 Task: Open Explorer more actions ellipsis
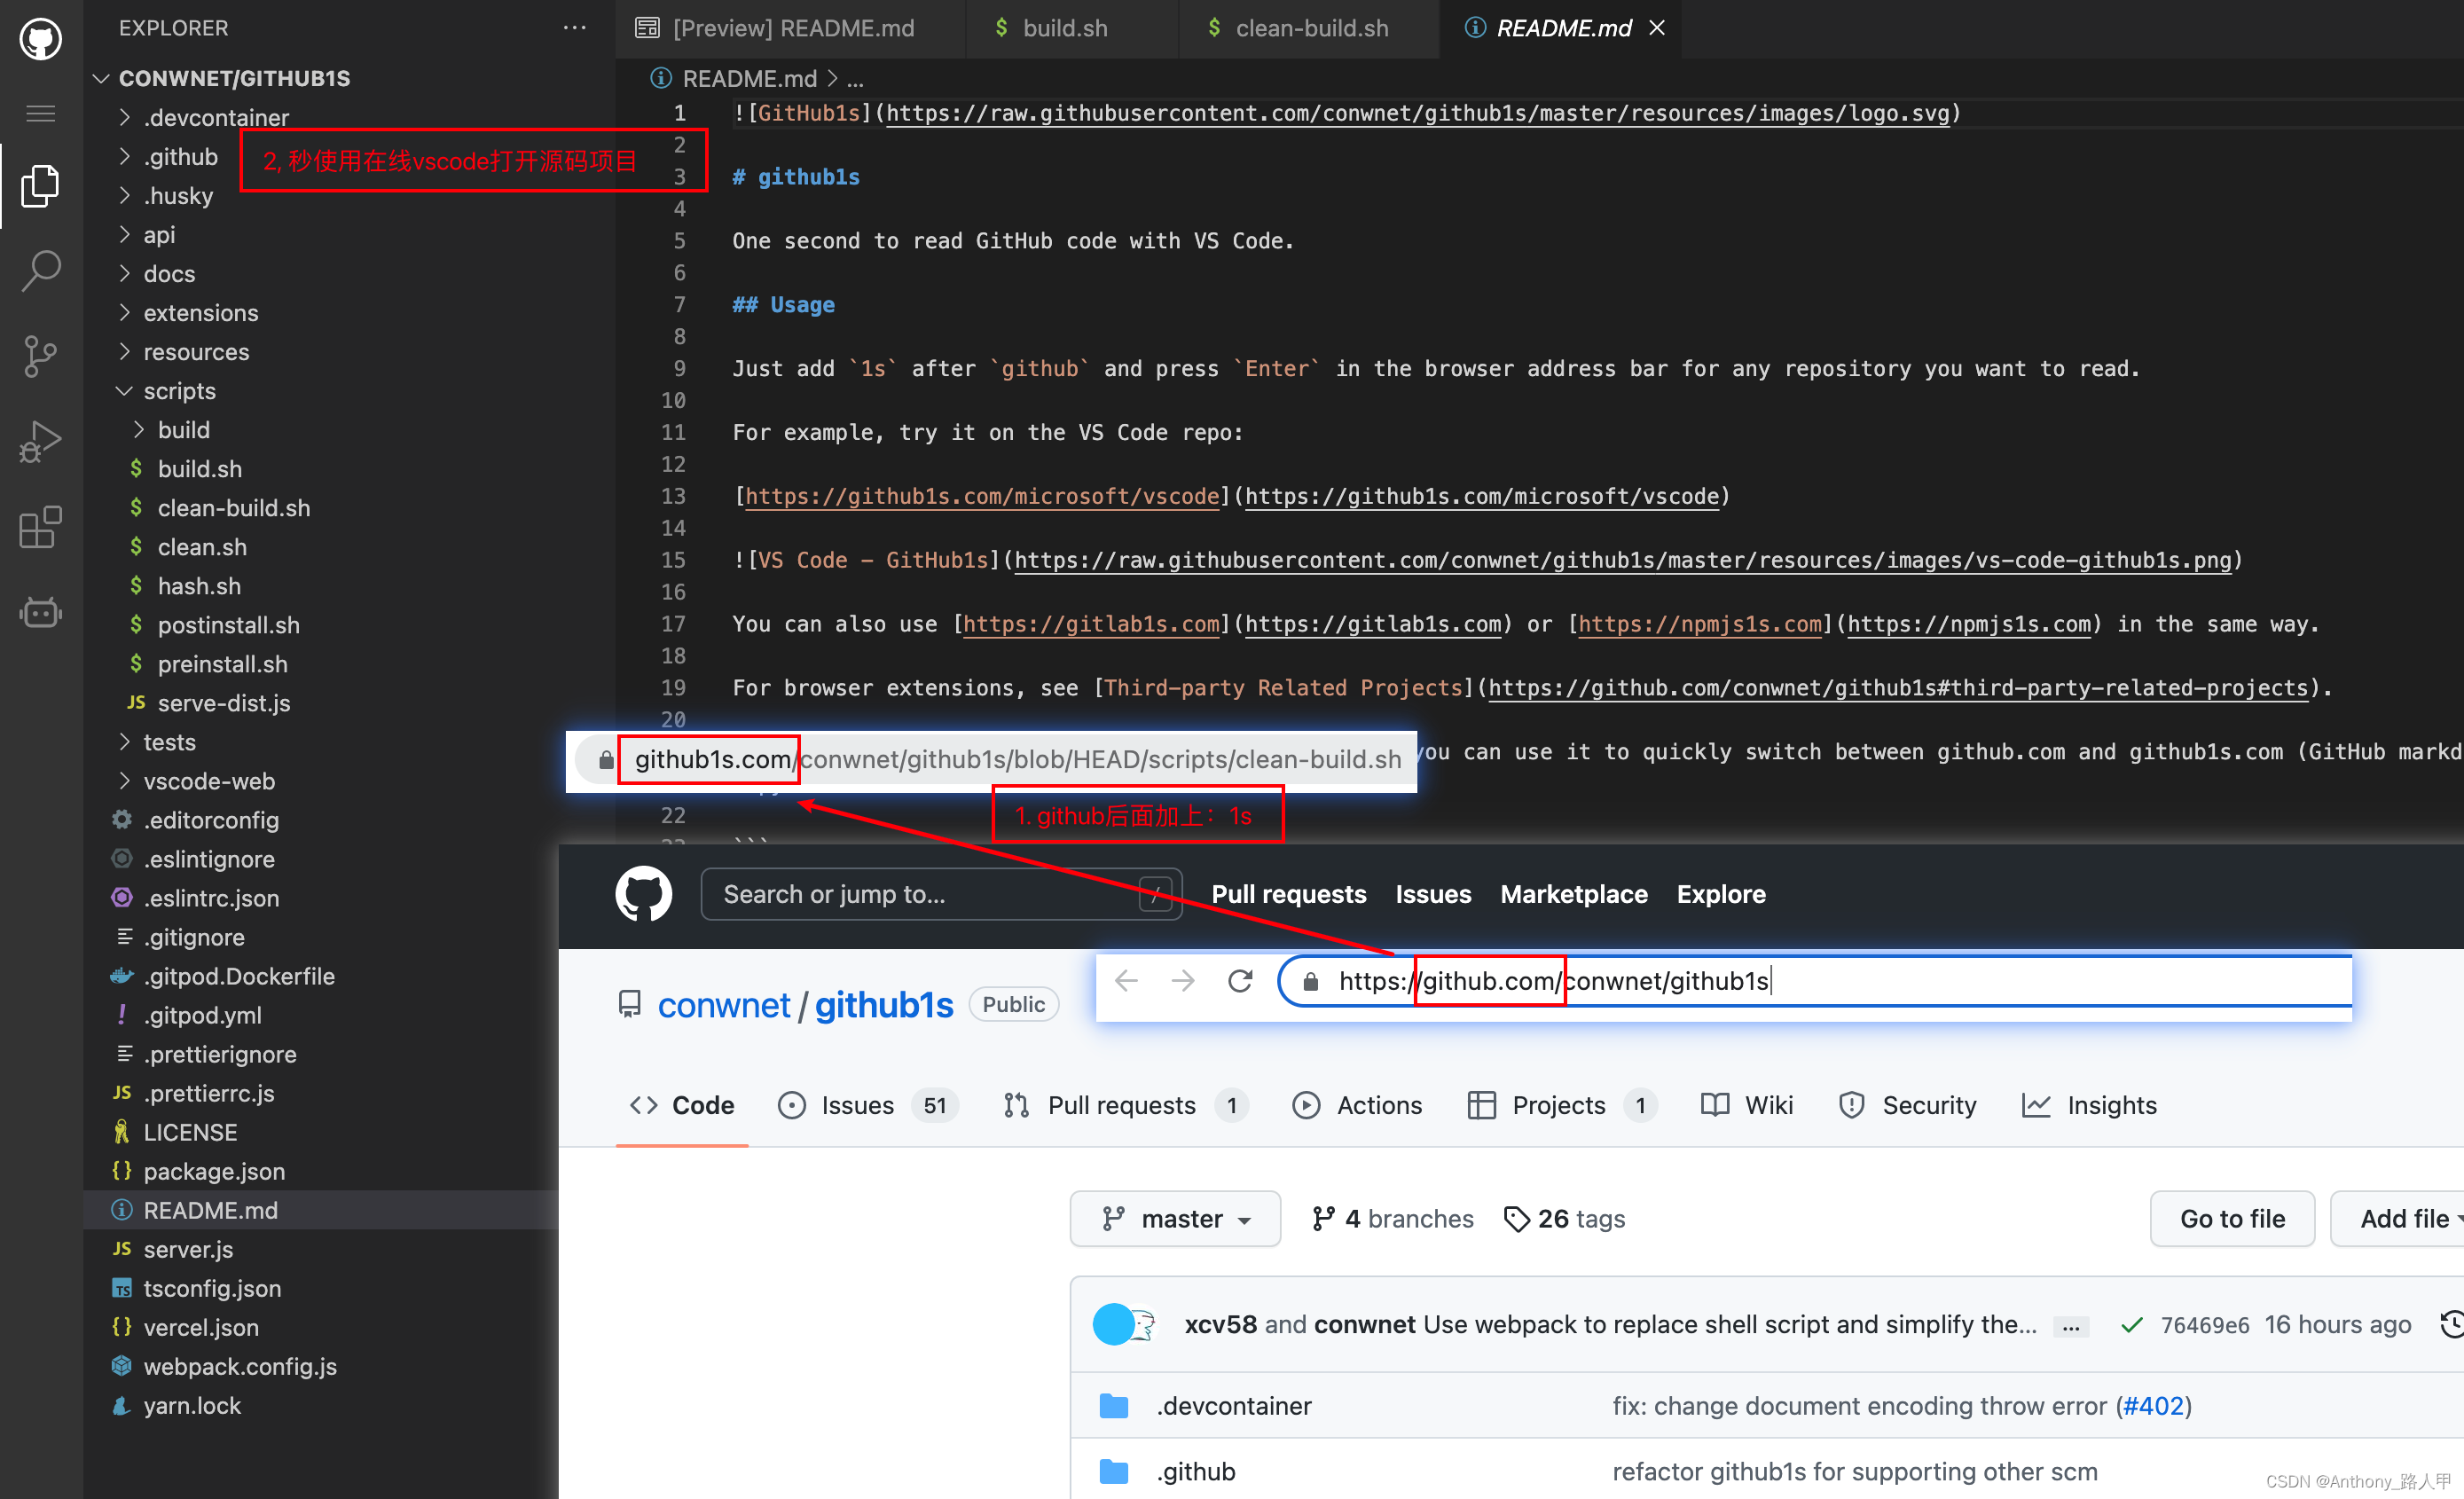click(575, 28)
